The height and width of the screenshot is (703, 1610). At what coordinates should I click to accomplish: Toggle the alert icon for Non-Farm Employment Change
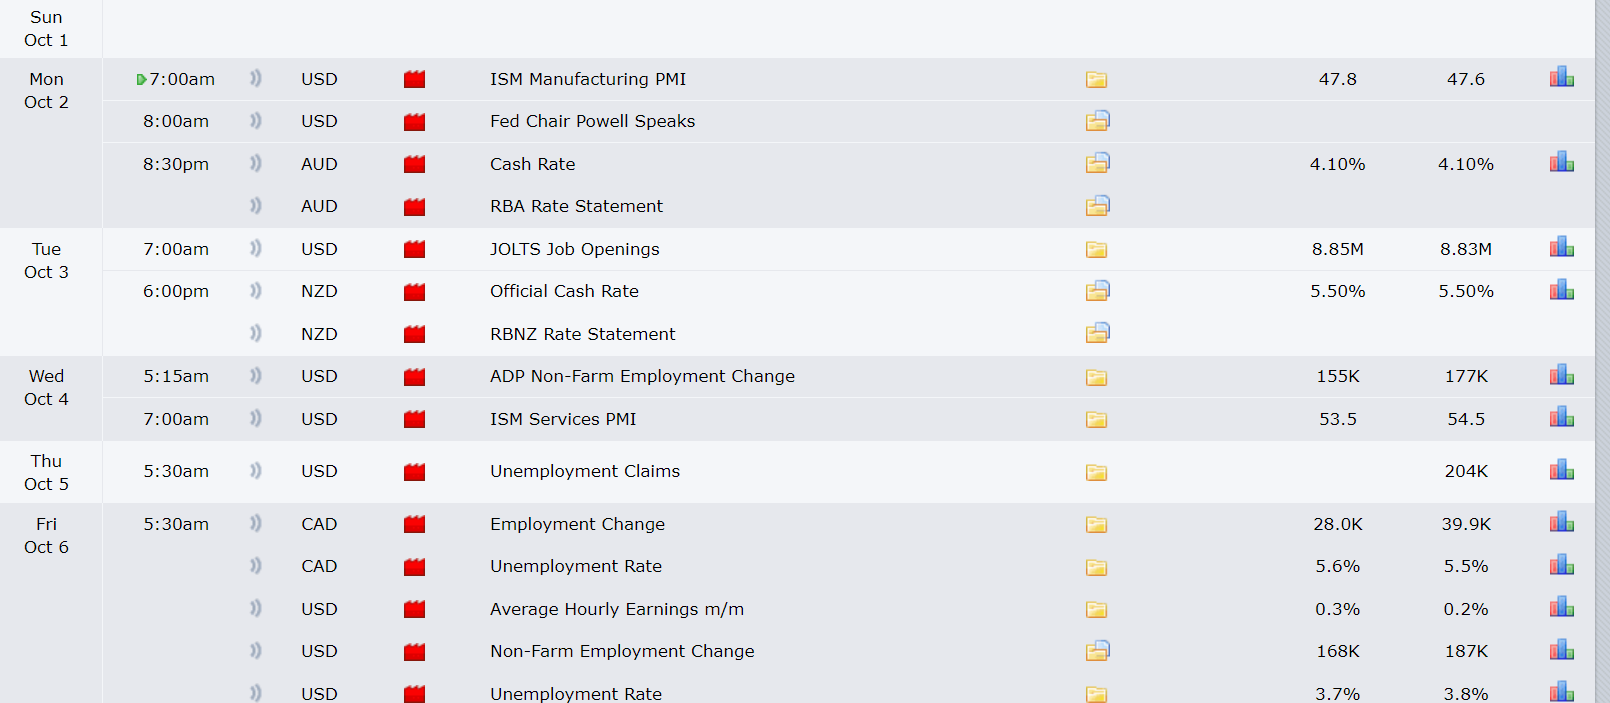(255, 651)
